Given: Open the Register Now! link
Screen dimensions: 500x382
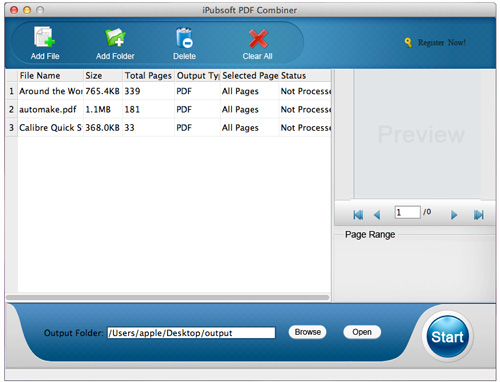Looking at the screenshot, I should pos(442,43).
